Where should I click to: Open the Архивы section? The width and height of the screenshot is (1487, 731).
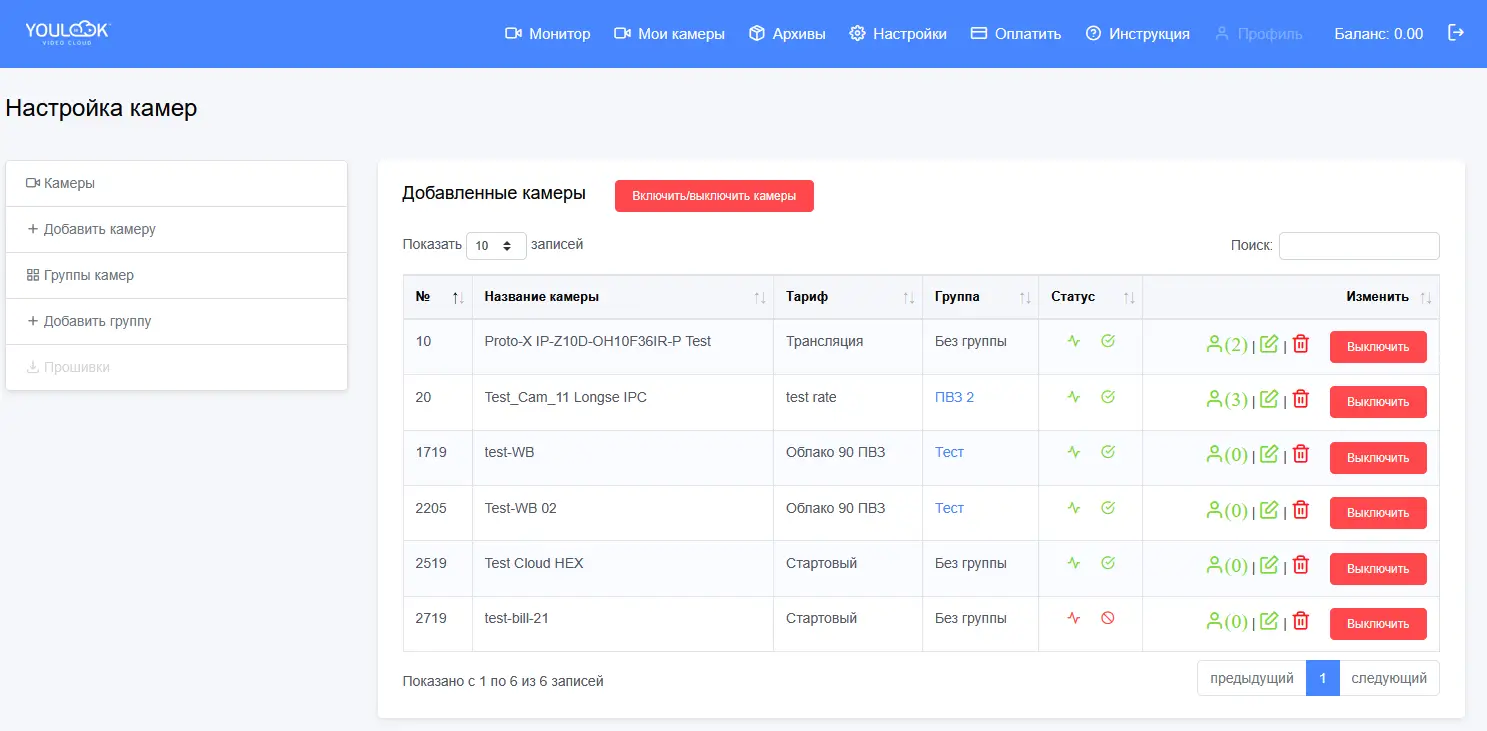point(787,34)
